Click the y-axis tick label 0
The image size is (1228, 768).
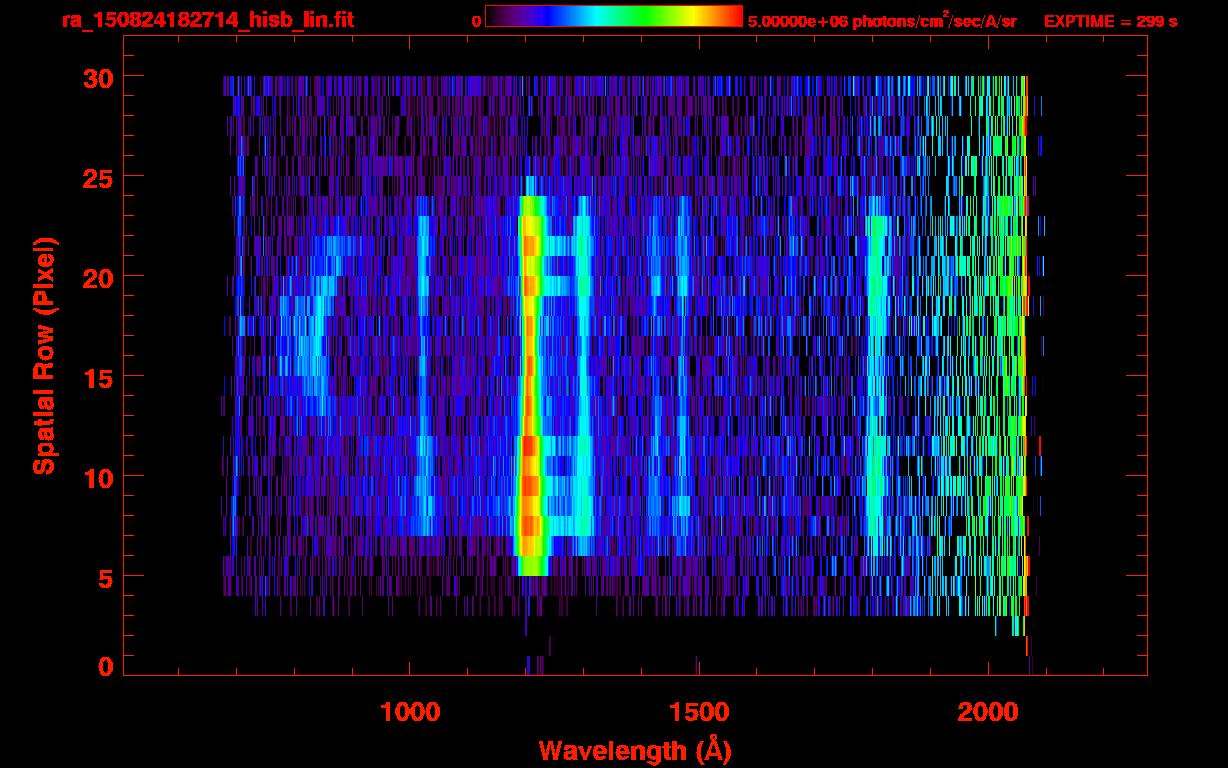(105, 667)
